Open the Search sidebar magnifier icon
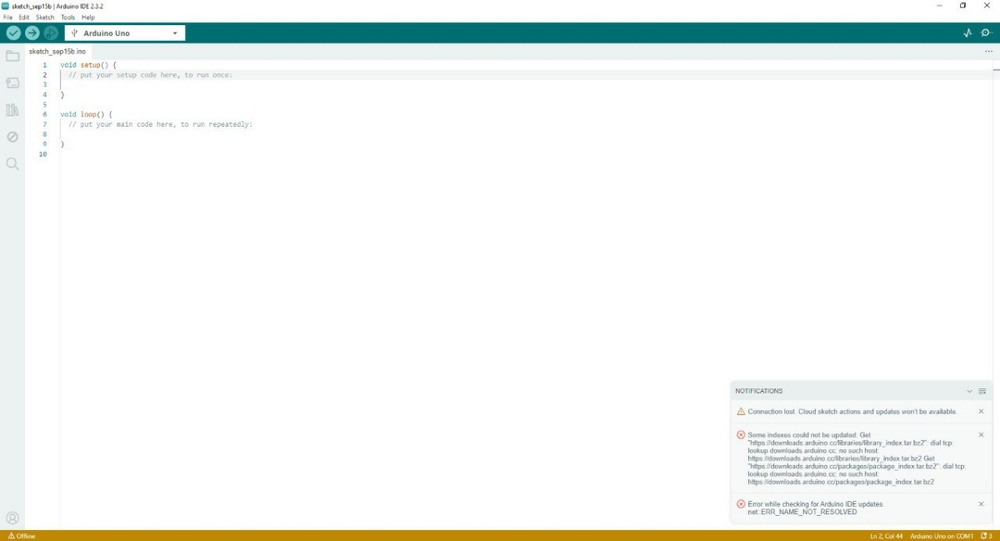The image size is (1000, 541). pos(12,164)
